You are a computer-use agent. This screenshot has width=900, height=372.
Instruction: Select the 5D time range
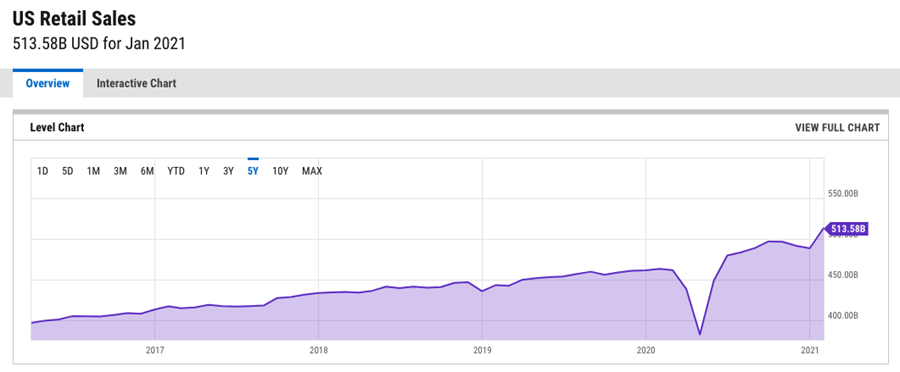click(x=68, y=171)
